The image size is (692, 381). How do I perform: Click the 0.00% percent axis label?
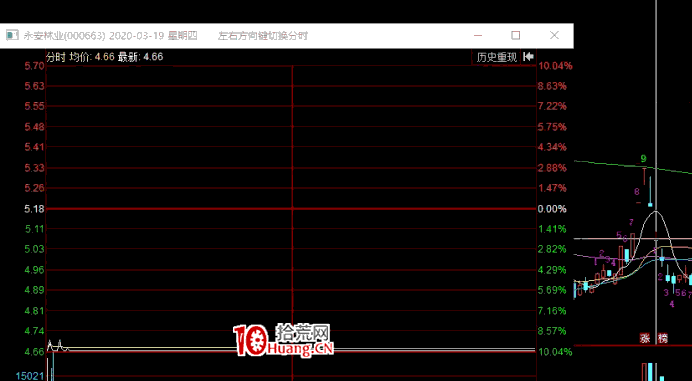click(552, 209)
